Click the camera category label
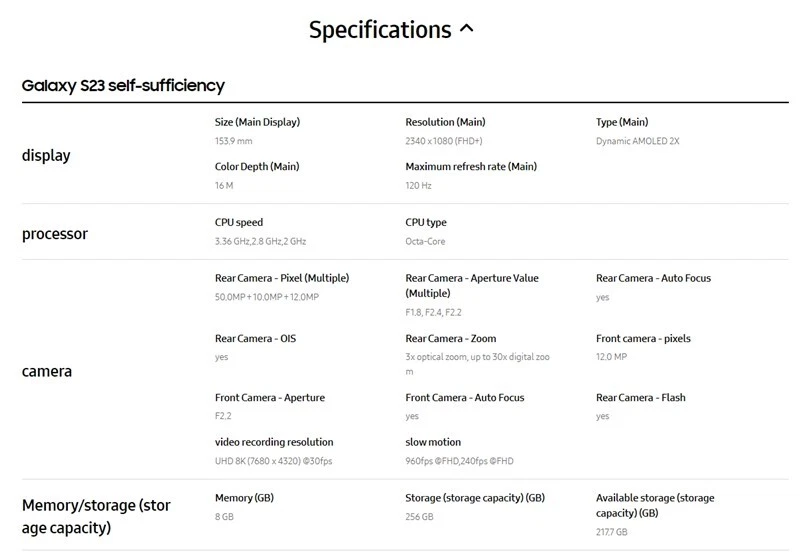This screenshot has width=800, height=555. coord(47,371)
